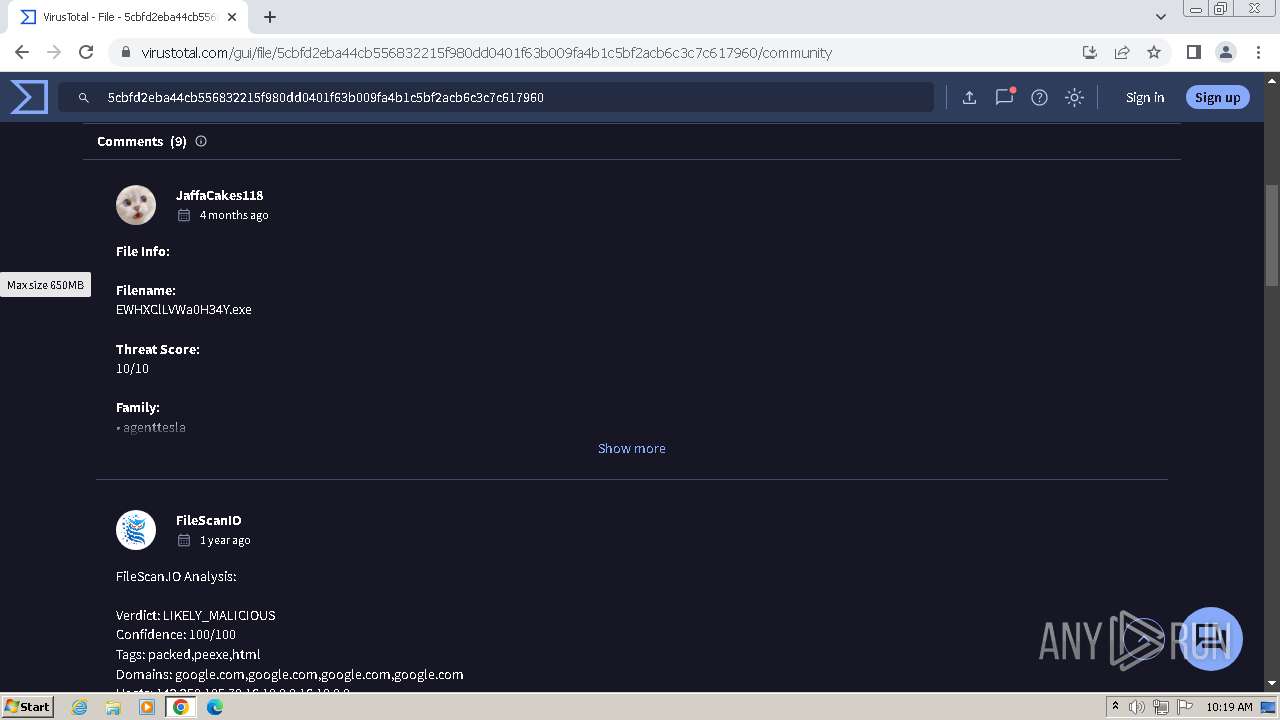Share this page icon
The height and width of the screenshot is (720, 1280).
pos(1122,52)
